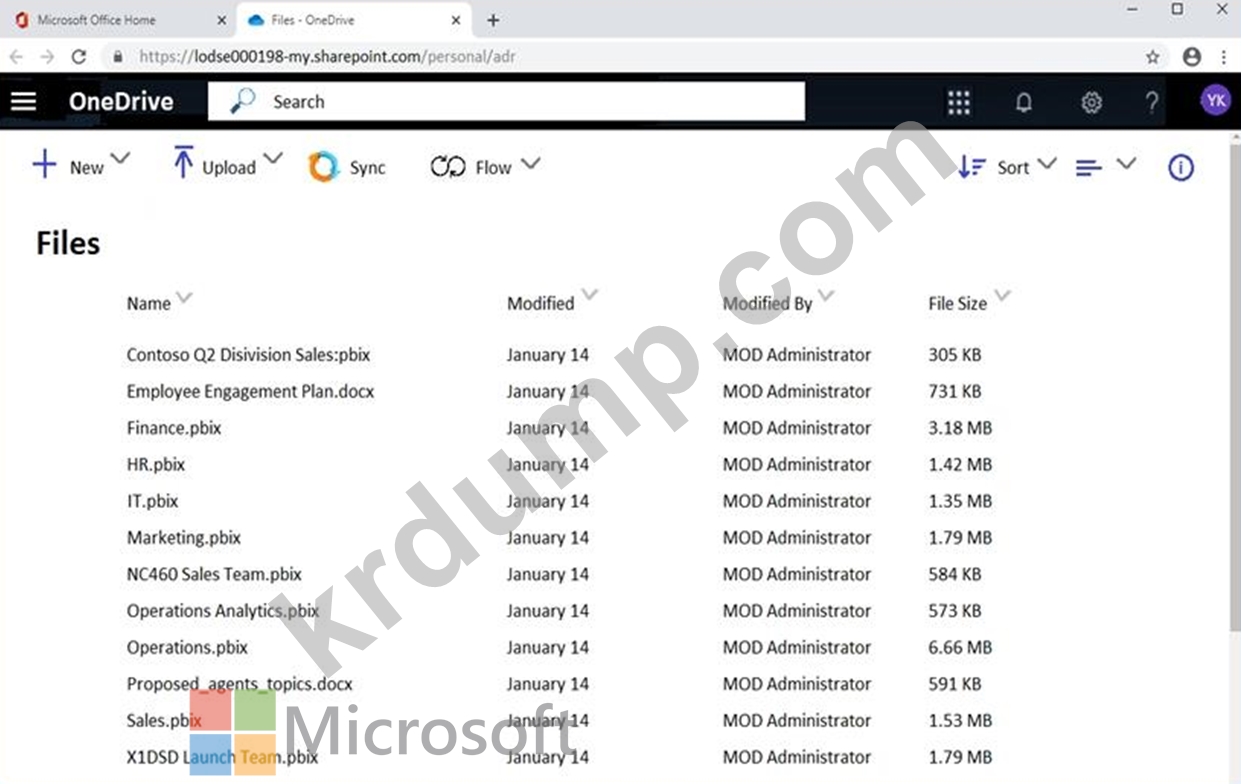Click the File Size column header
The image size is (1241, 784).
(957, 303)
